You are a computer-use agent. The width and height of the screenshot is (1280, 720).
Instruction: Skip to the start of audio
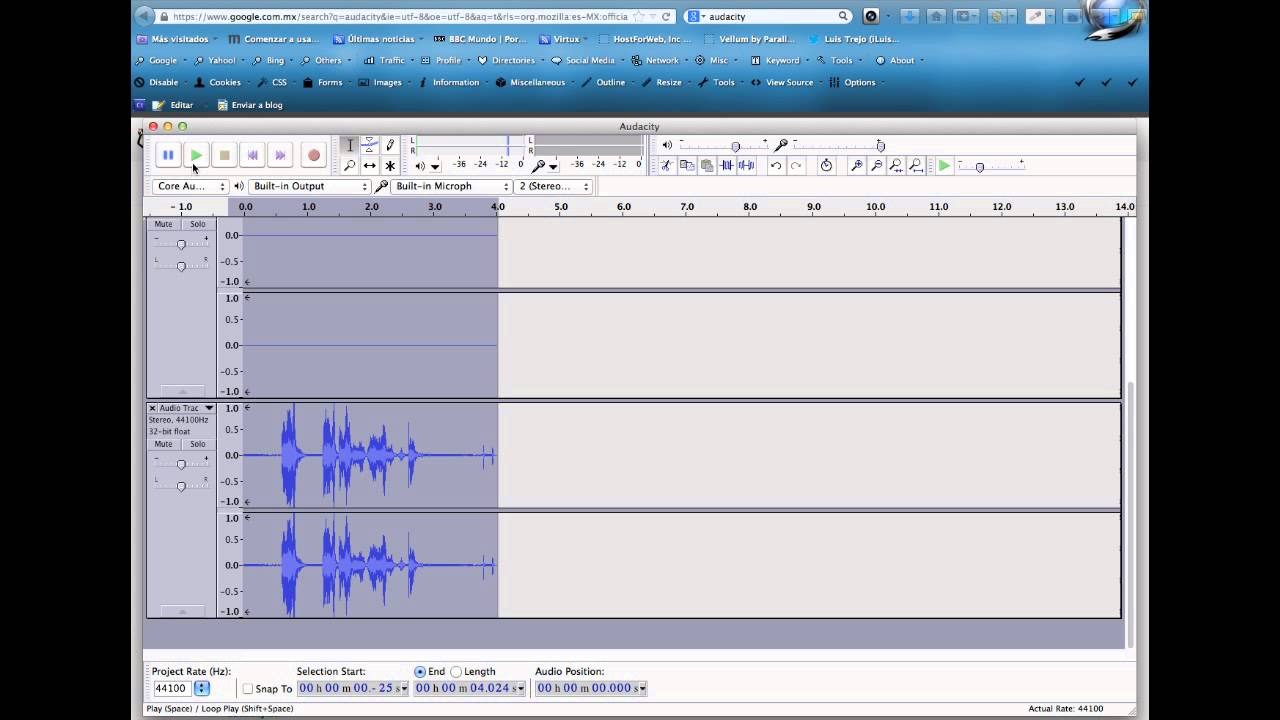point(252,155)
